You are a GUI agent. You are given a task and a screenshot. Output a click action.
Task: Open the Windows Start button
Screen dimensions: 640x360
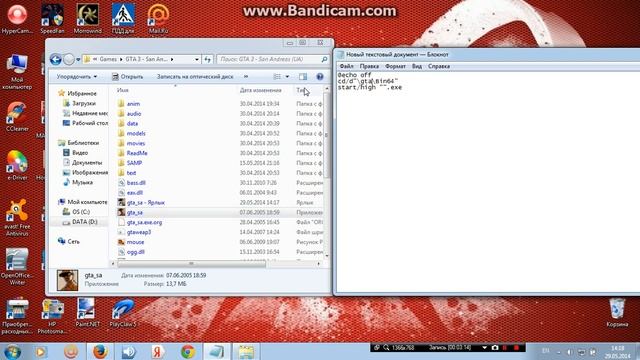click(13, 351)
